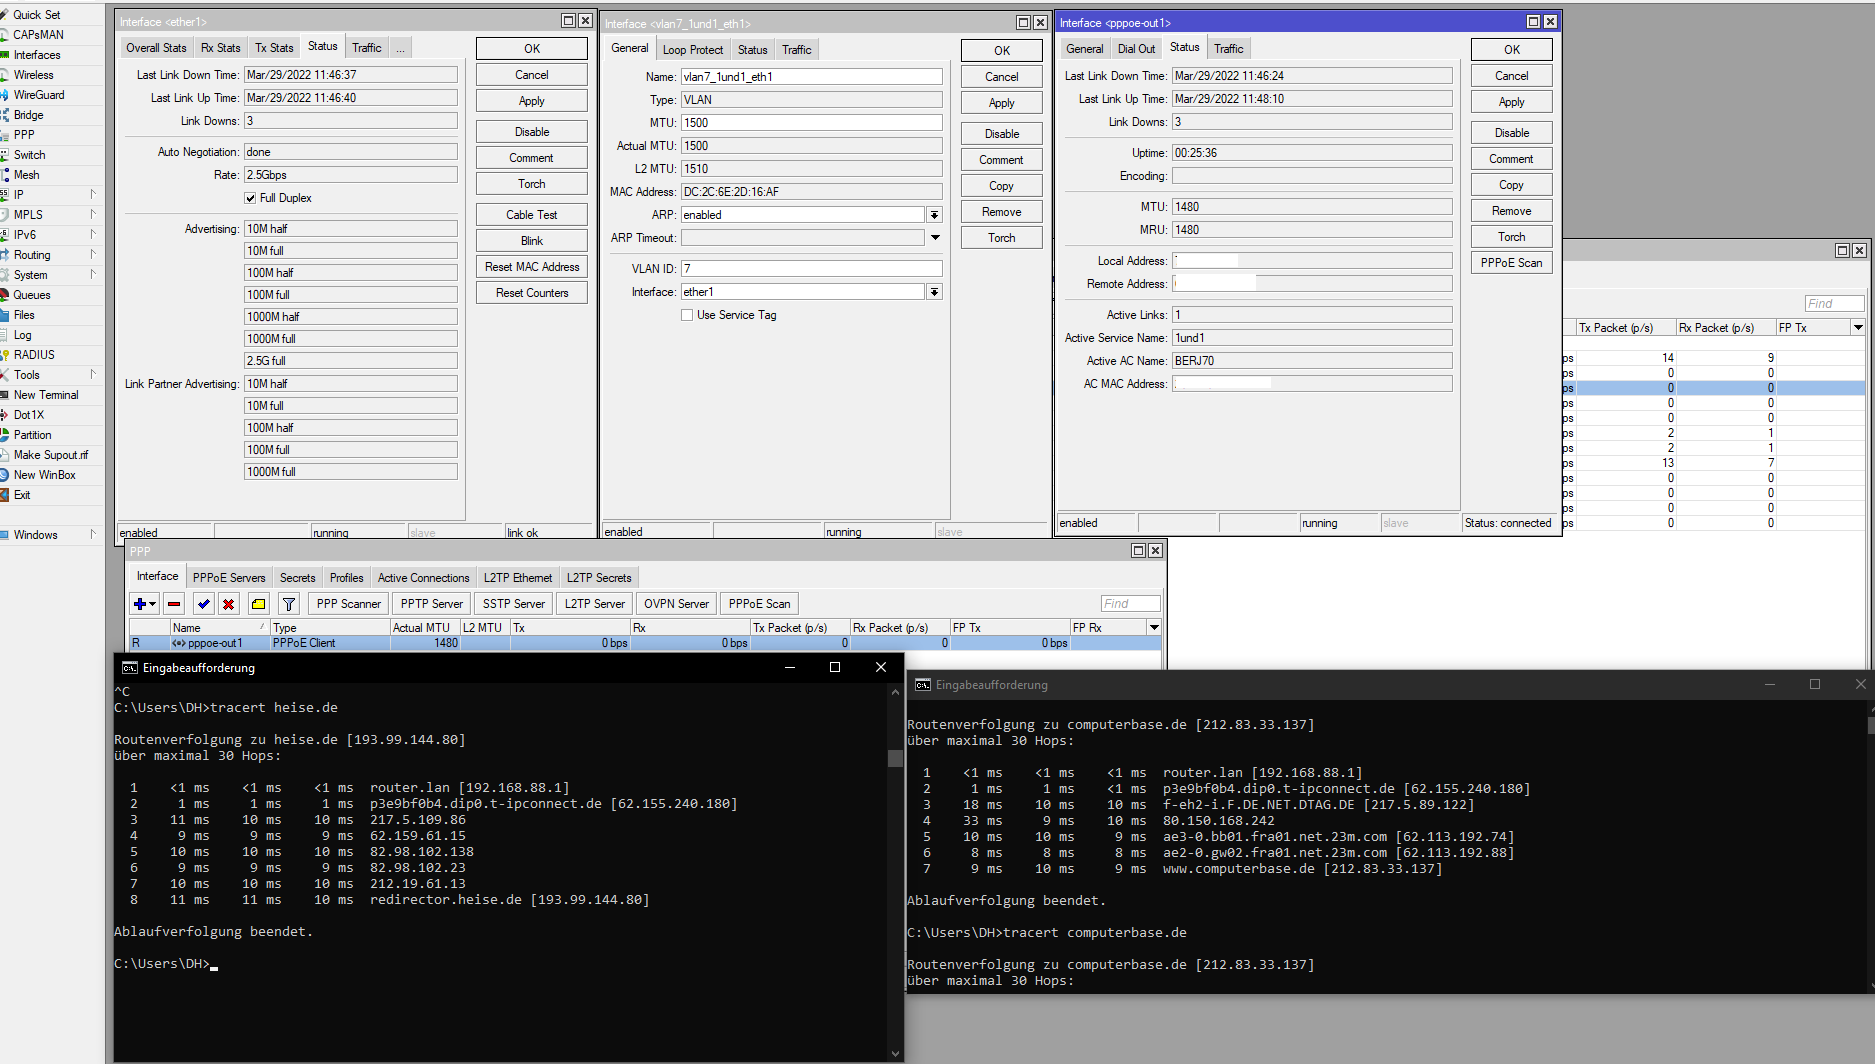Click Reset Counters button

tap(532, 293)
